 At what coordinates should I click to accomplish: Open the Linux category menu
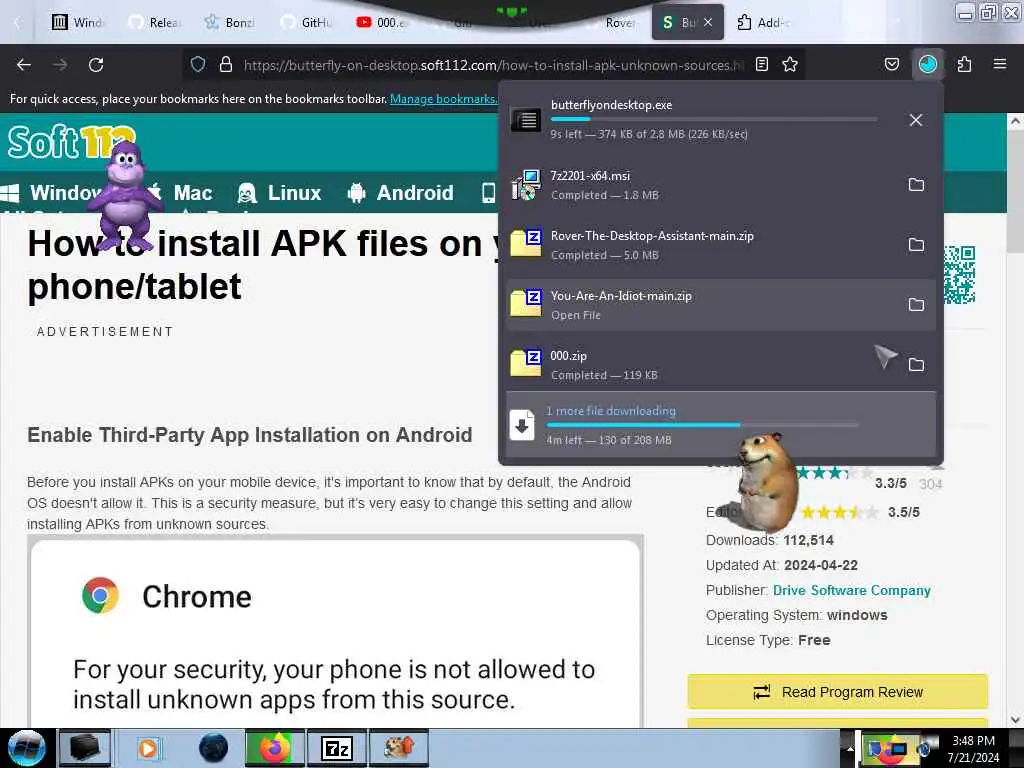click(280, 193)
